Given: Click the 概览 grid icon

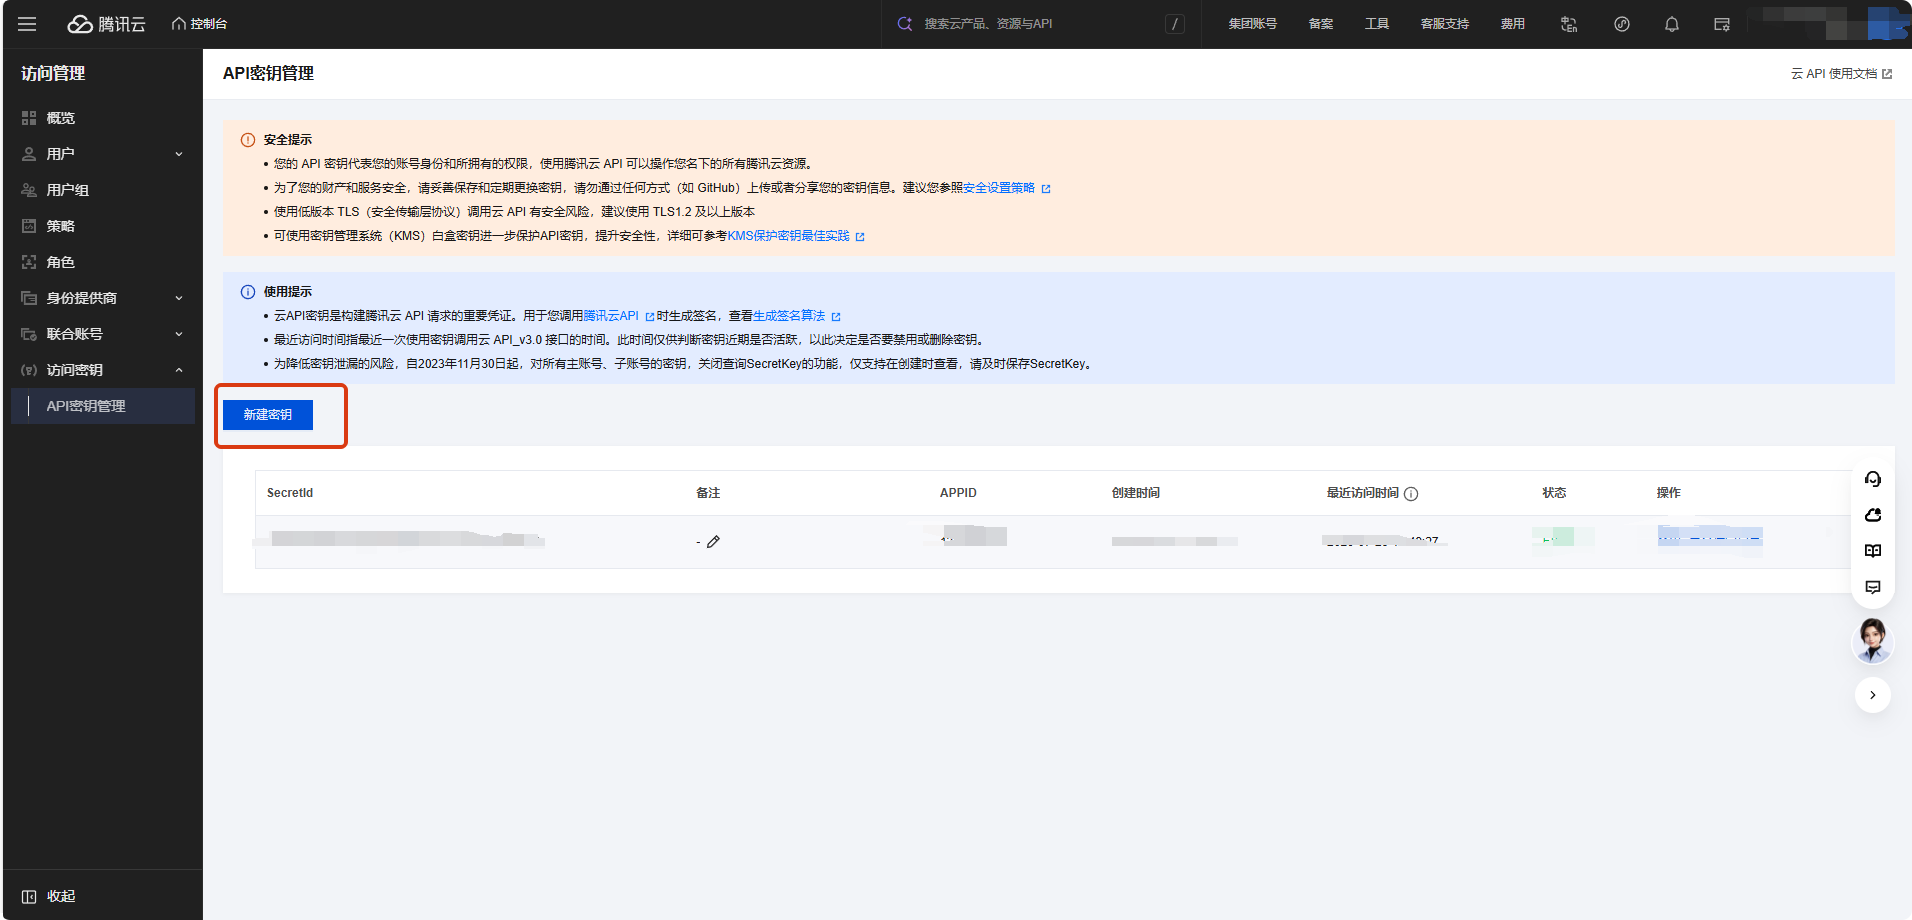Looking at the screenshot, I should [29, 118].
